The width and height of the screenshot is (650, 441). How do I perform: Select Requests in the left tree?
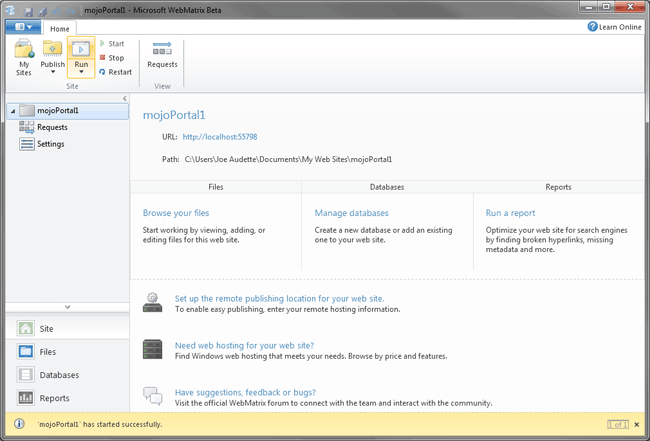(x=52, y=127)
